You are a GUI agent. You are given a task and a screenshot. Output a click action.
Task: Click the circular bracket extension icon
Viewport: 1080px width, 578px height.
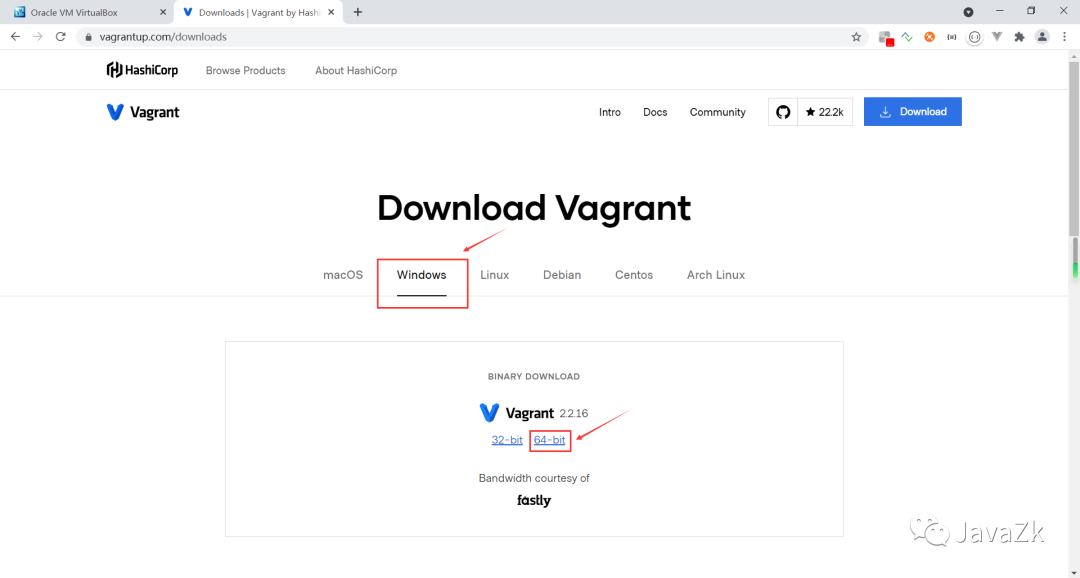pyautogui.click(x=974, y=37)
